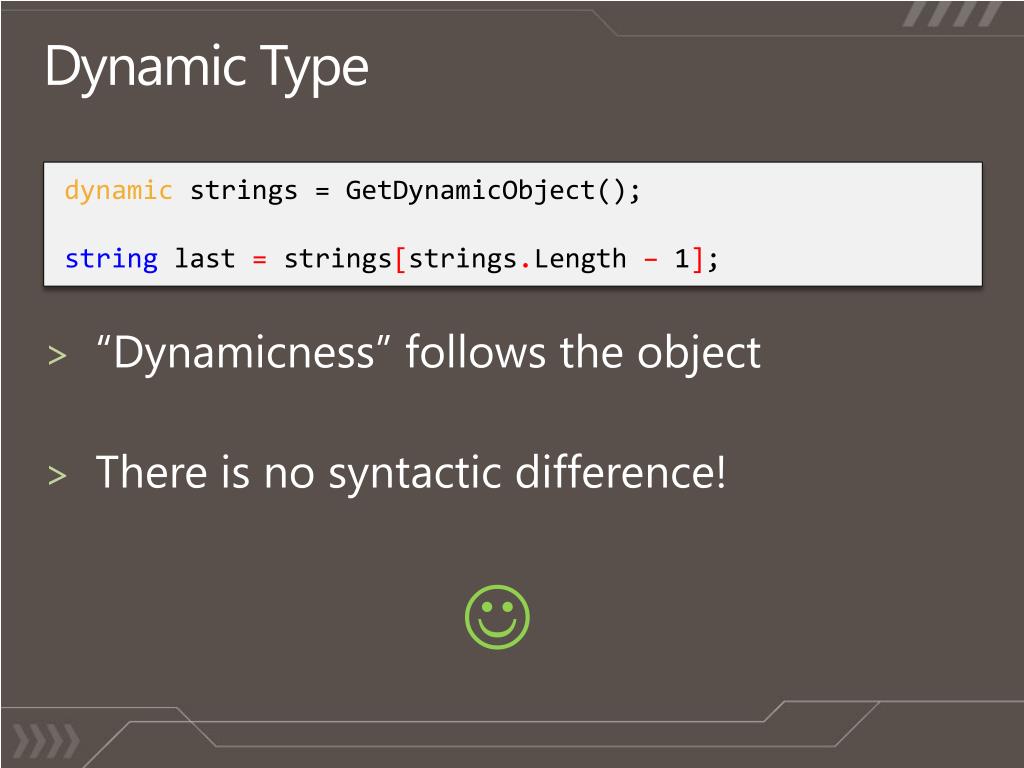Click "GetDynamicObject();" in the code box
Image resolution: width=1024 pixels, height=768 pixels.
493,191
